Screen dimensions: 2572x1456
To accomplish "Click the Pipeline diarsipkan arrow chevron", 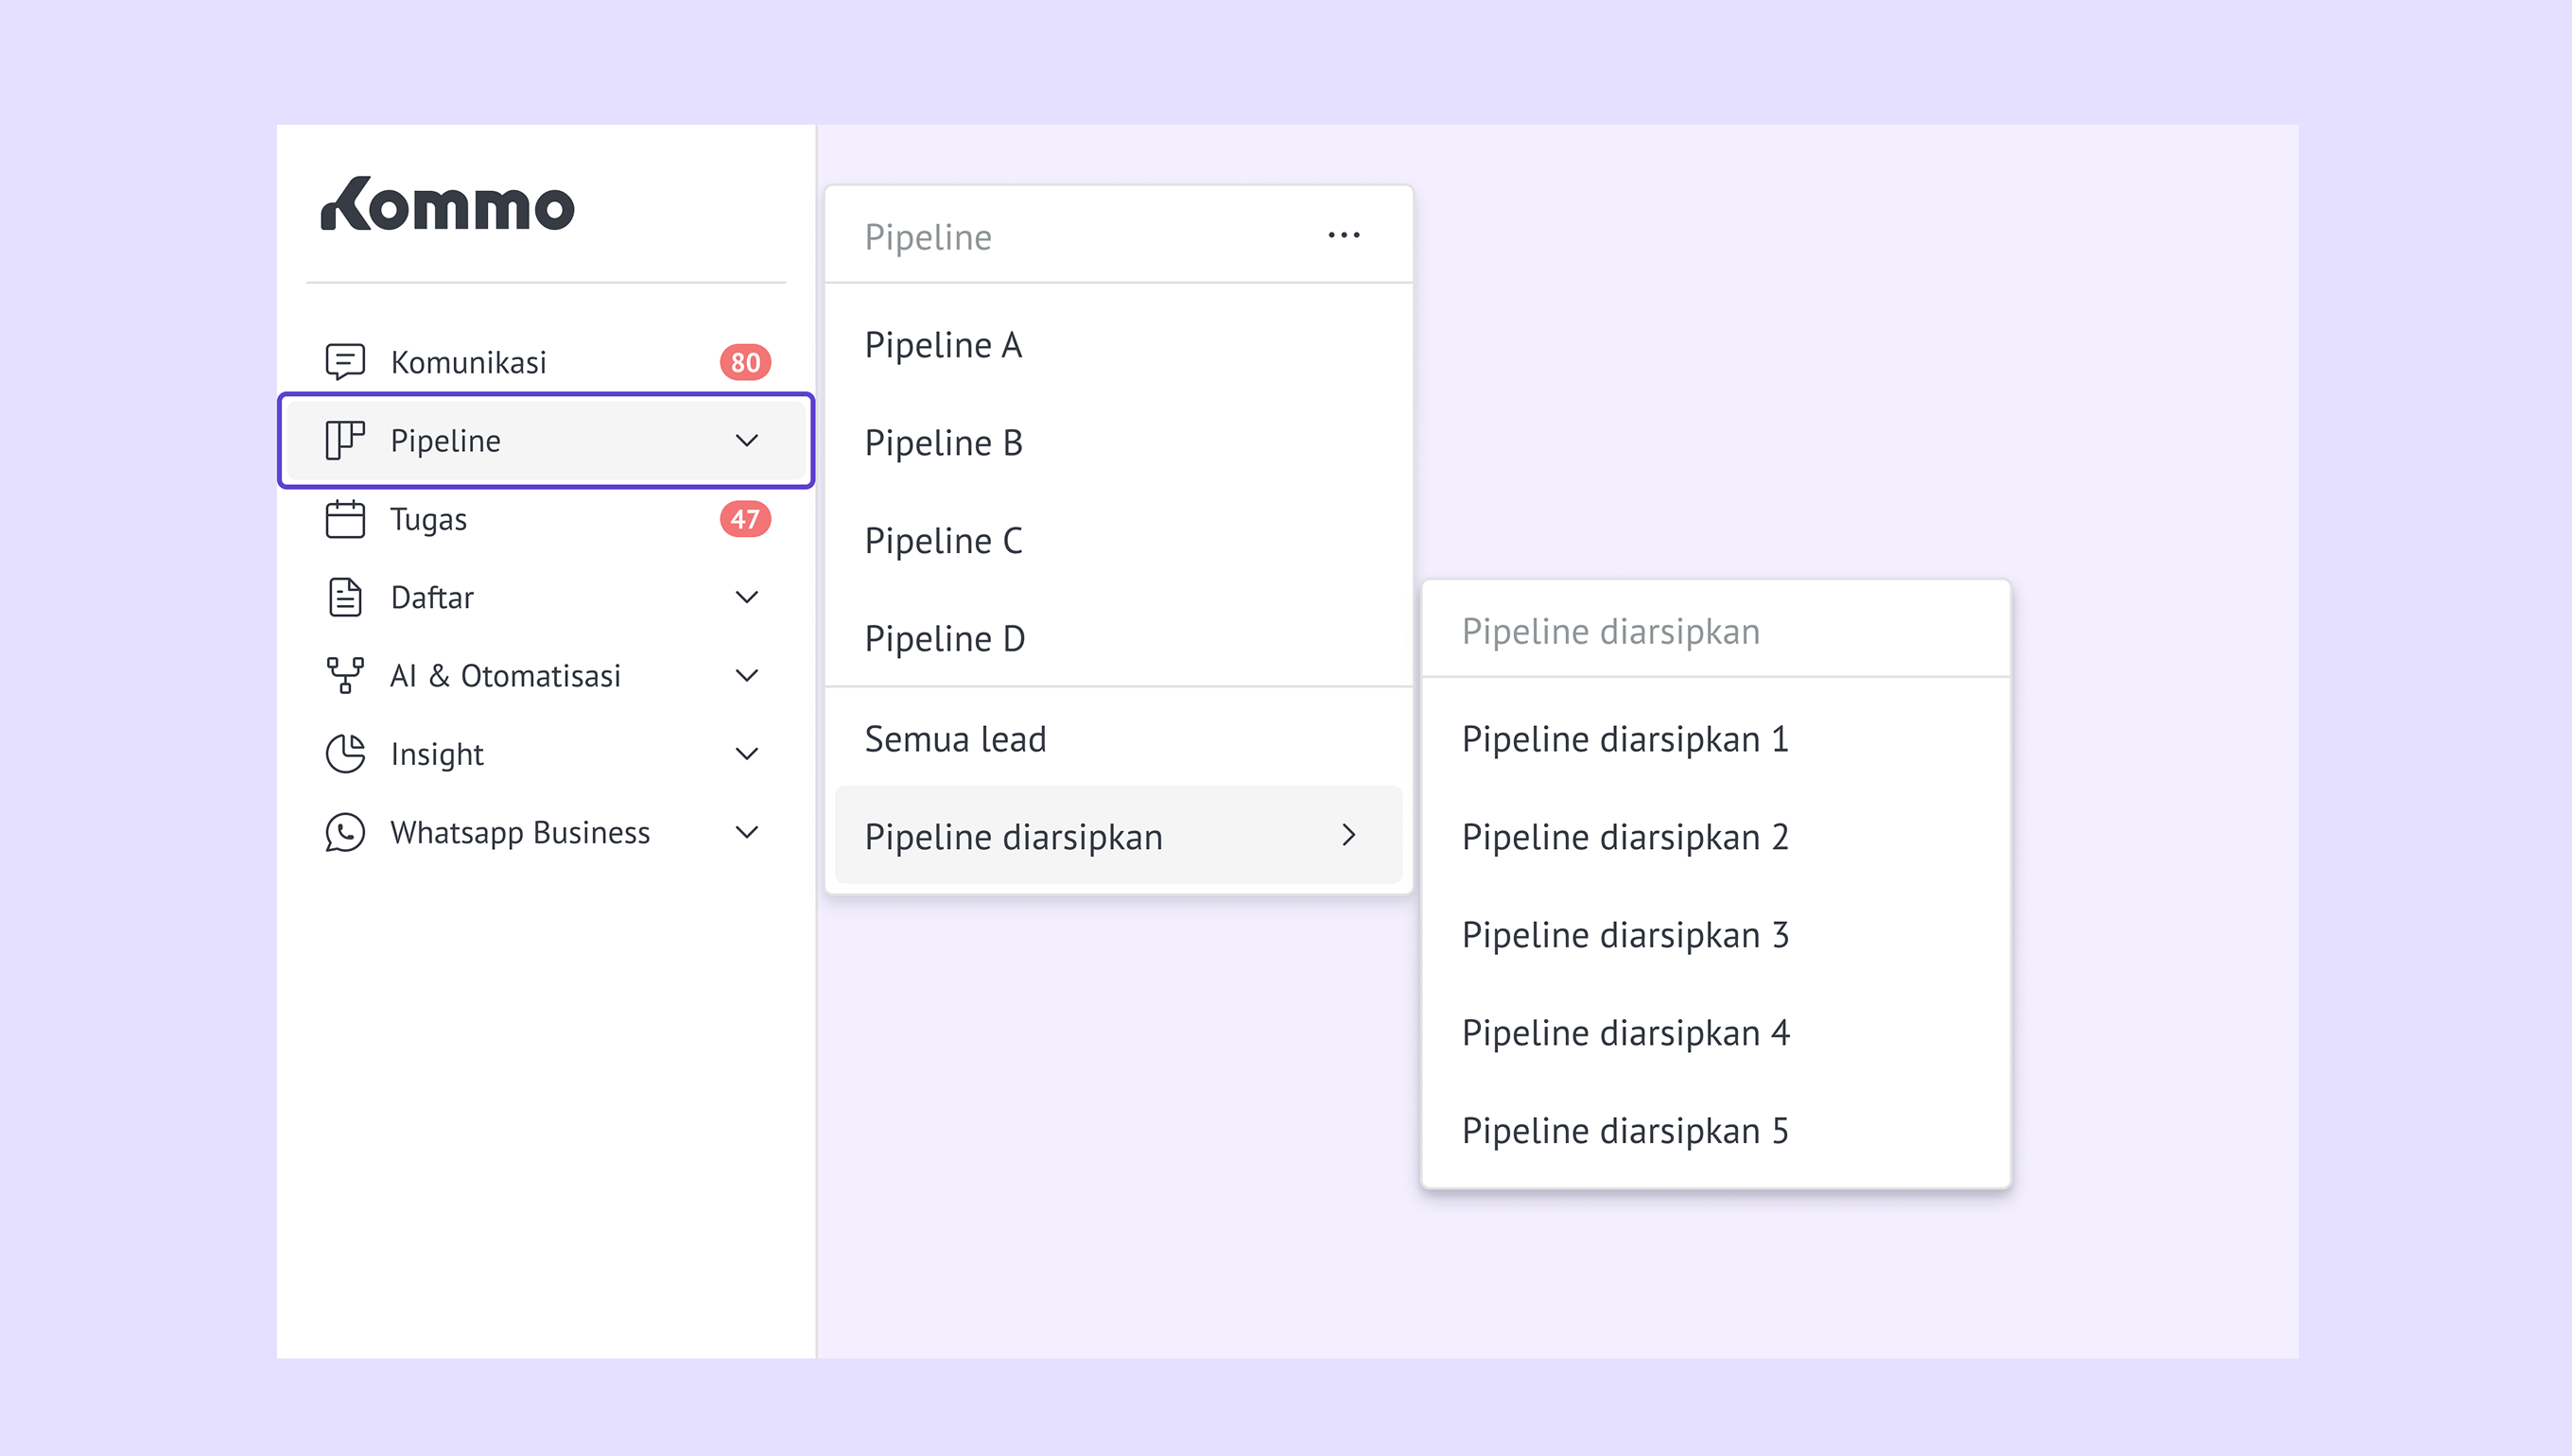I will click(x=1348, y=835).
